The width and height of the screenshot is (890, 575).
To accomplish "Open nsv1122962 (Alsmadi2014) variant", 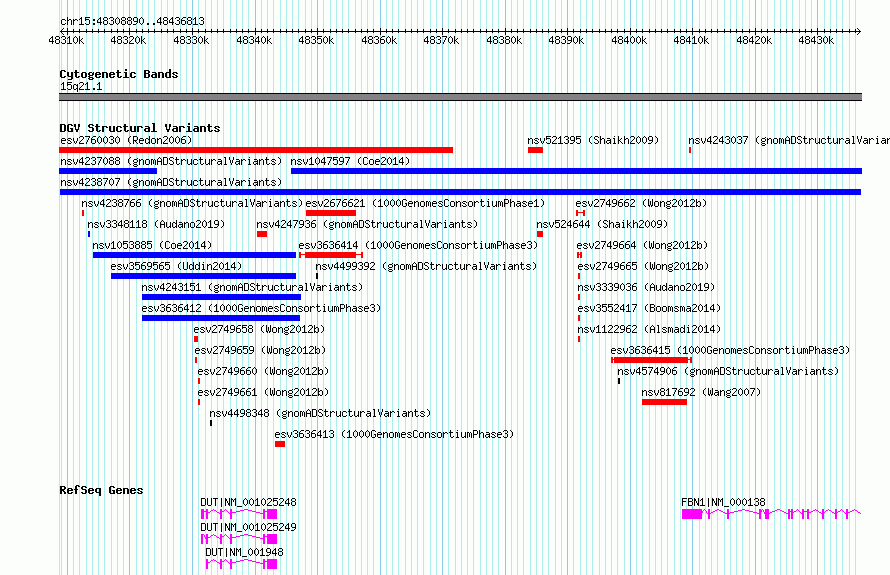I will [x=649, y=329].
